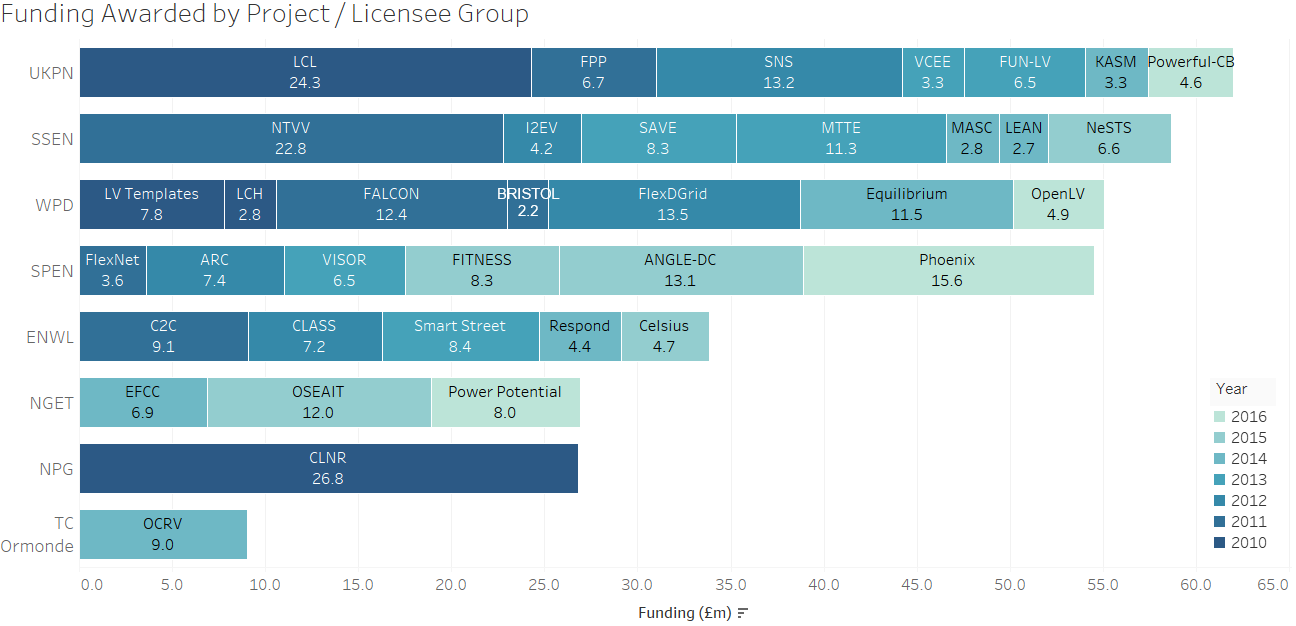Click the NPG row label
Viewport: 1296px width, 626px height.
pos(56,469)
